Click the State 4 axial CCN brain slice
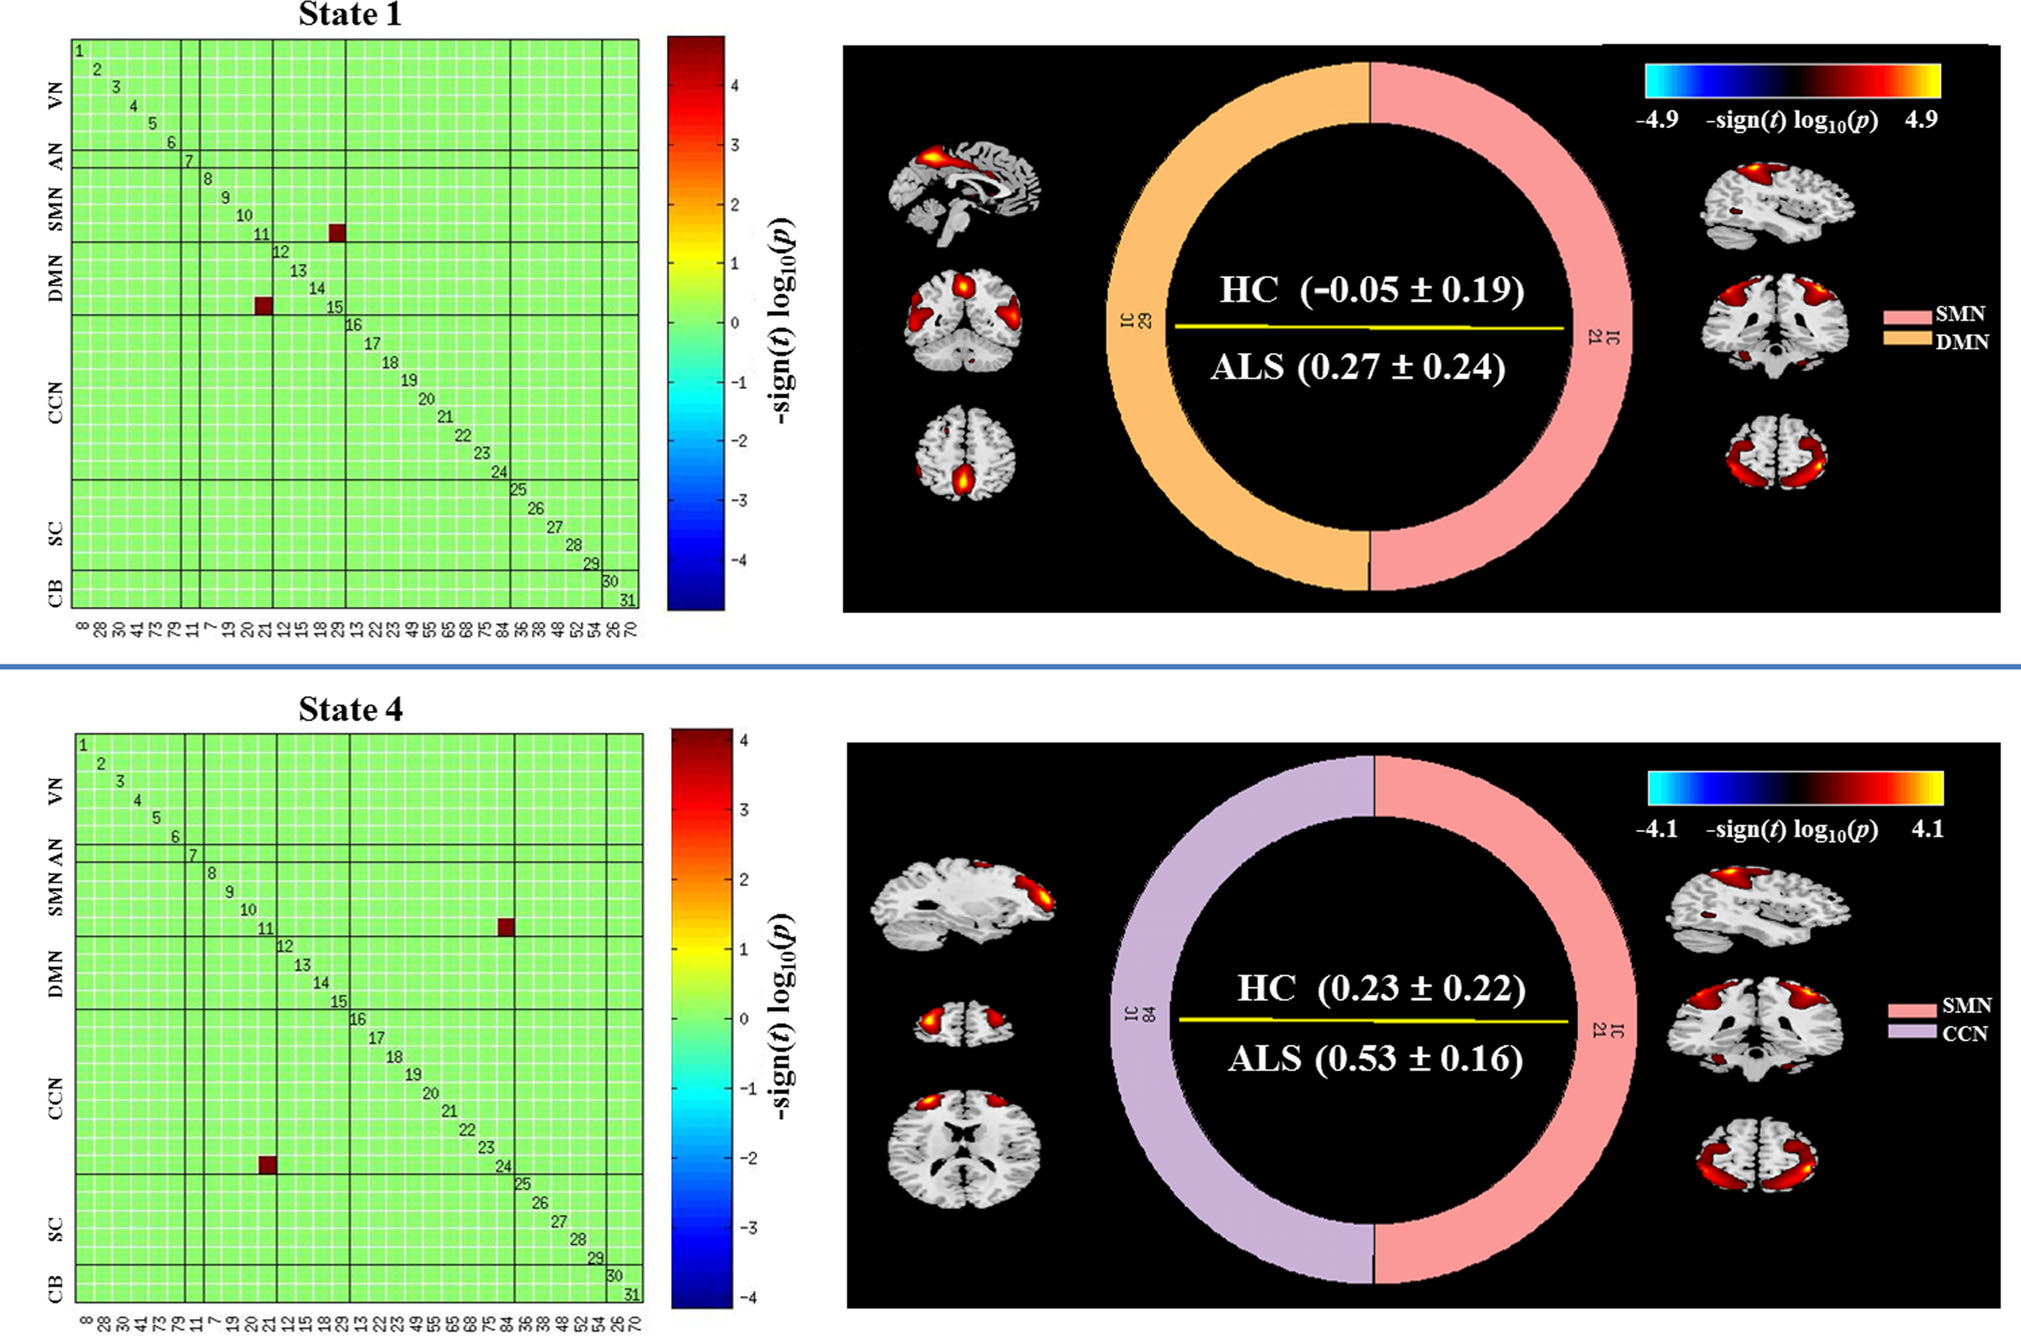The height and width of the screenshot is (1336, 2021). (x=964, y=1148)
